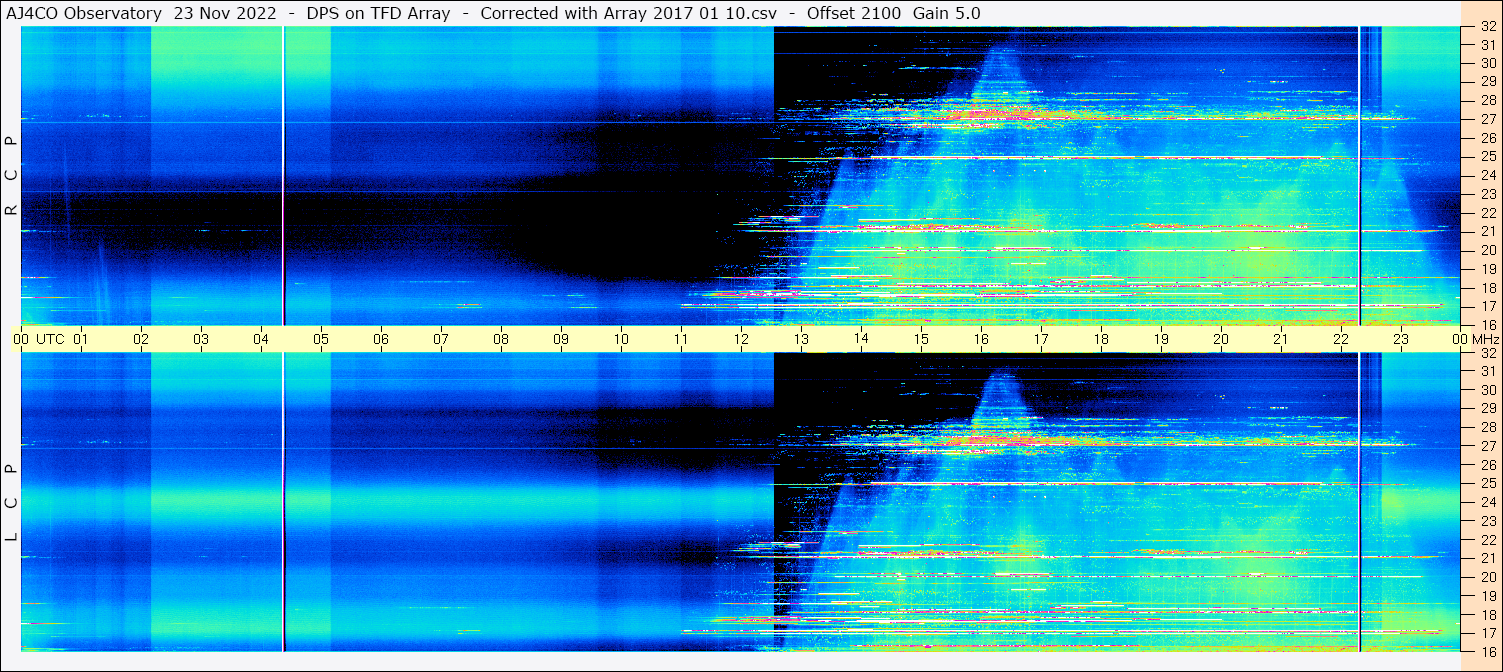Select the 19 hour tick label on time axis
The image size is (1503, 672).
click(1161, 339)
